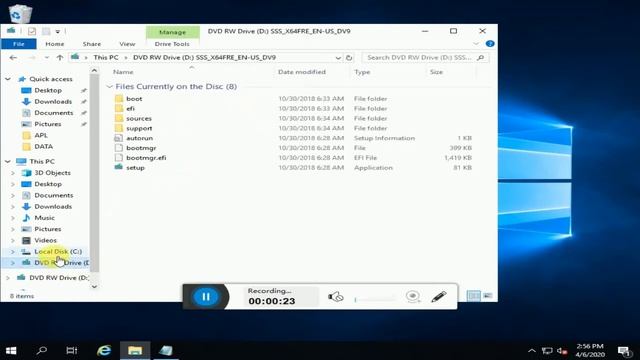Go back with the back arrow

point(13,58)
